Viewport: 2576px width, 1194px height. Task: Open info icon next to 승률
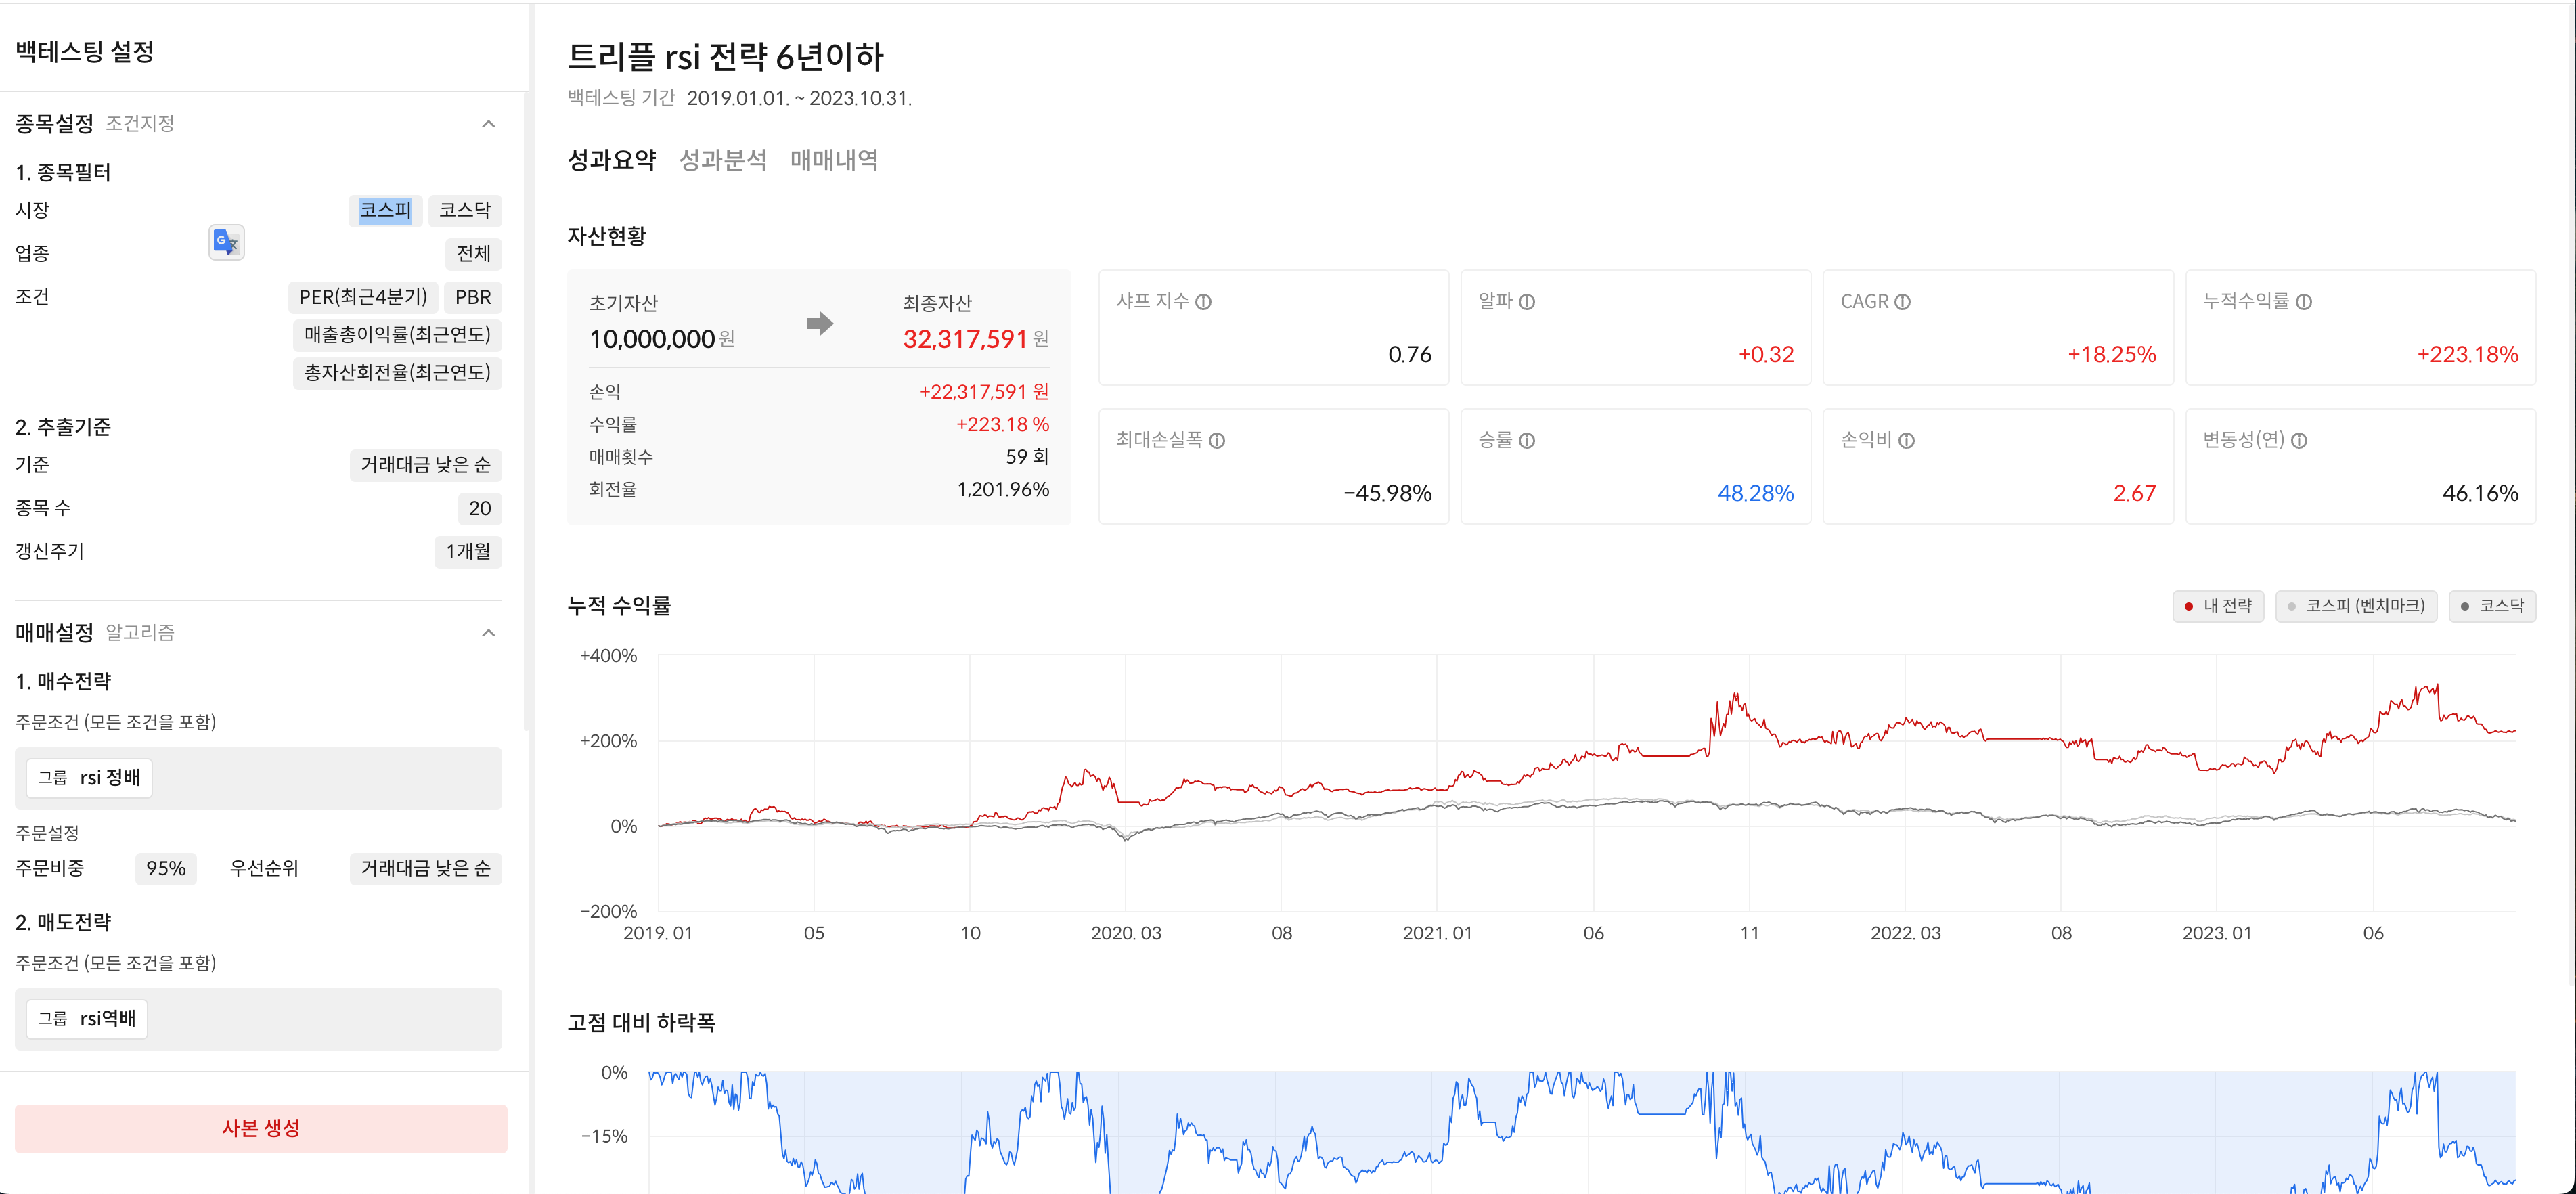click(1527, 441)
